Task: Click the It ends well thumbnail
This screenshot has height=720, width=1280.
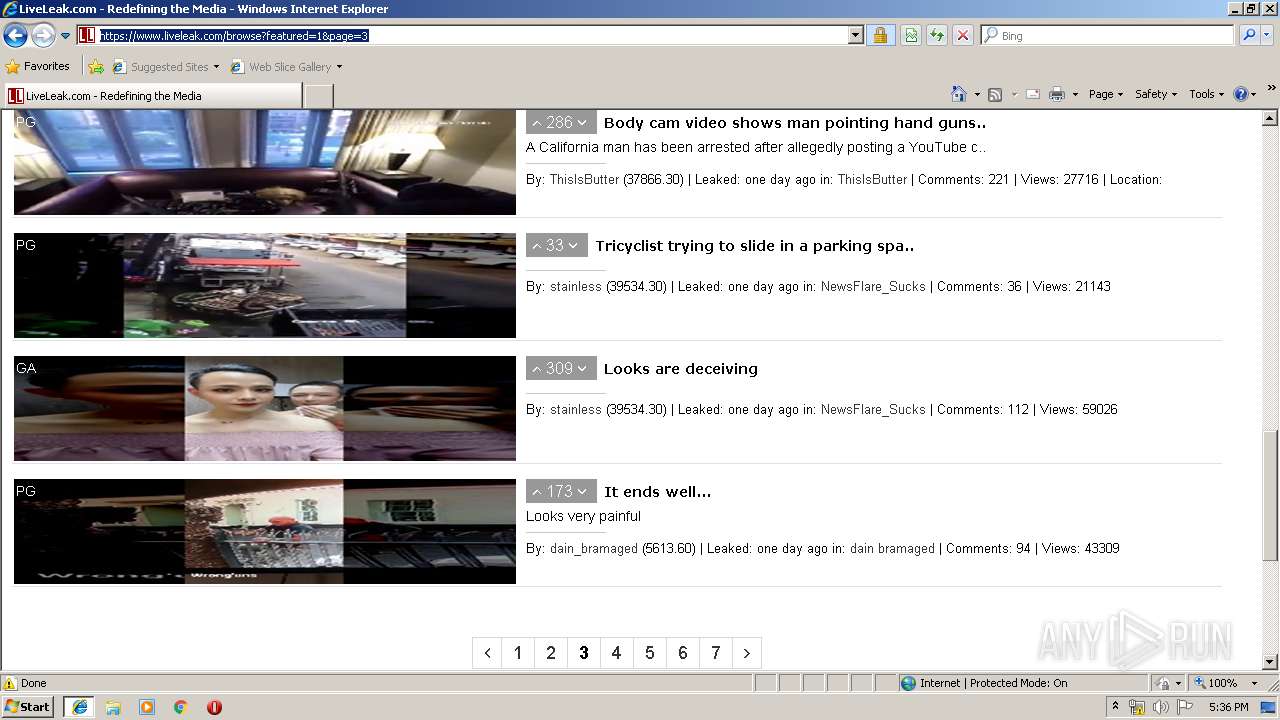Action: [265, 531]
